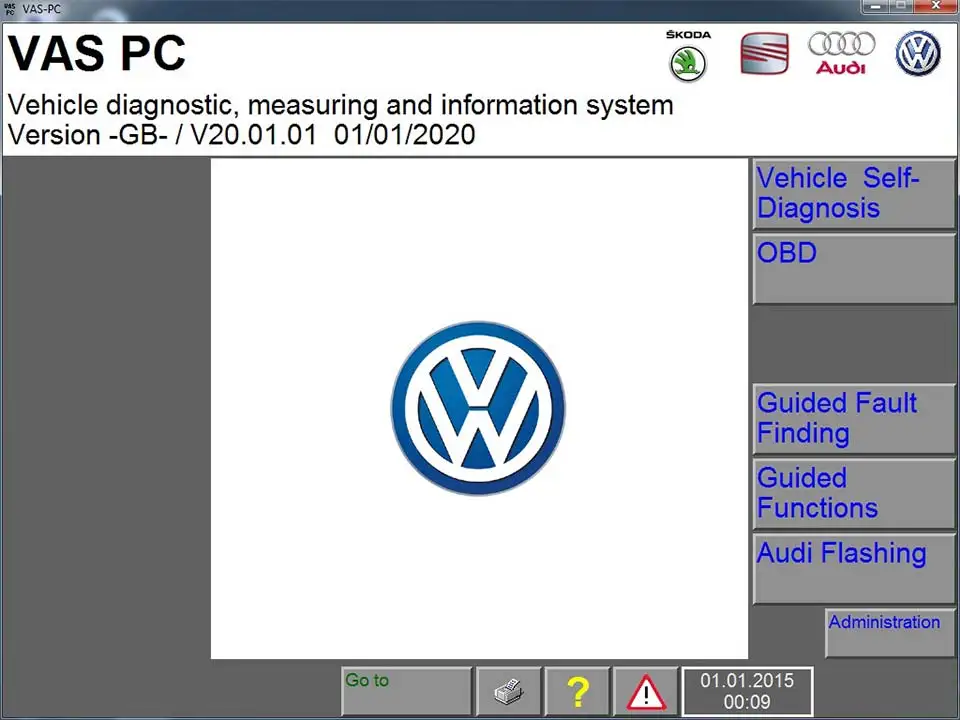Select the Volkswagen logo in the header
Image resolution: width=960 pixels, height=720 pixels.
point(918,54)
